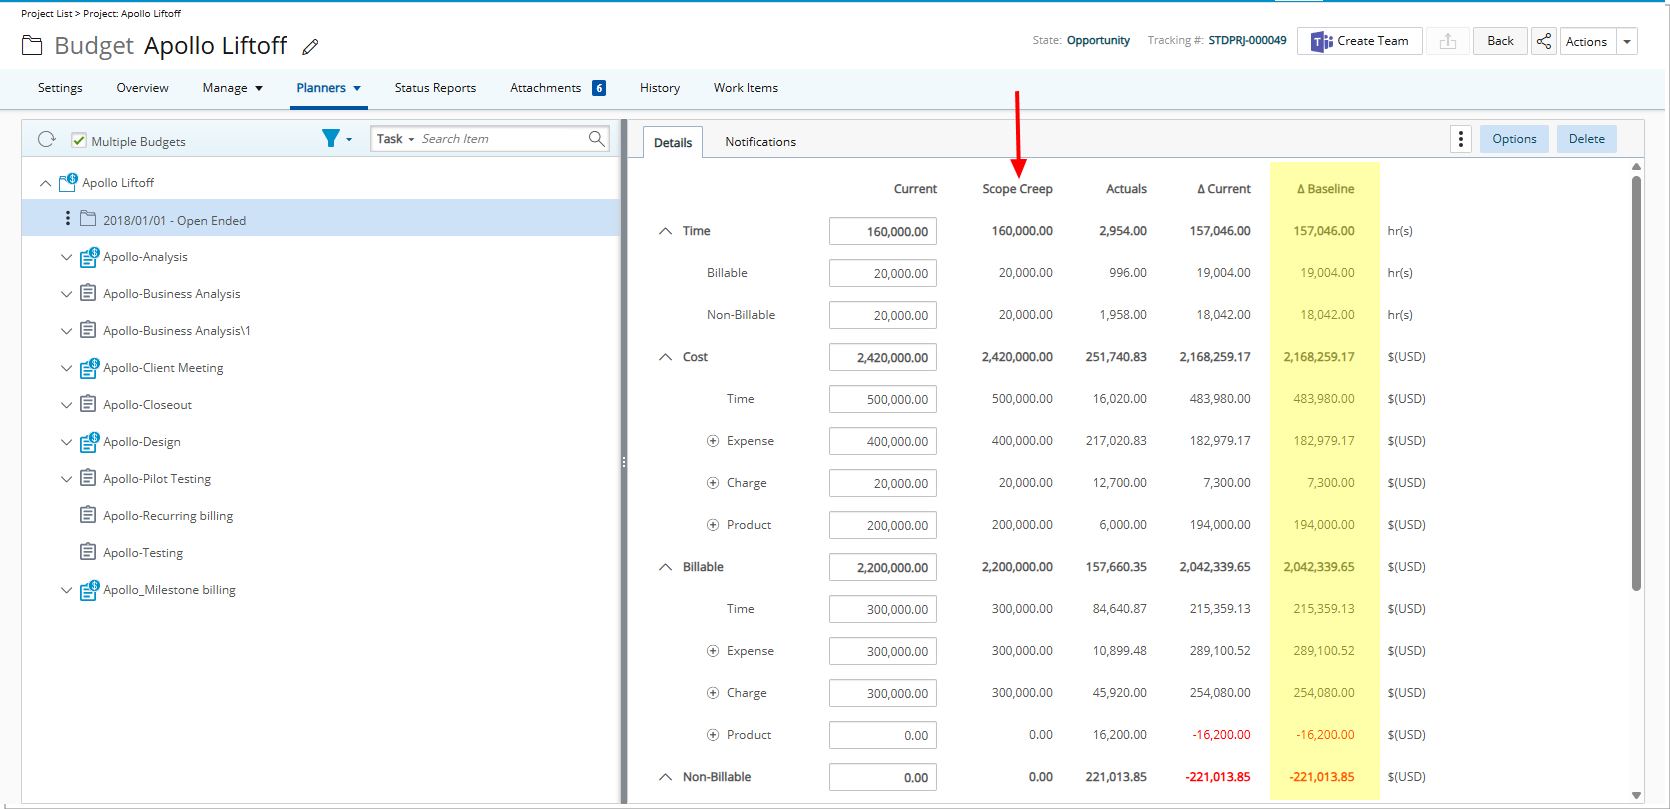Viewport: 1670px width, 809px height.
Task: Click the details panel vertical scrollbar
Action: [x=1636, y=383]
